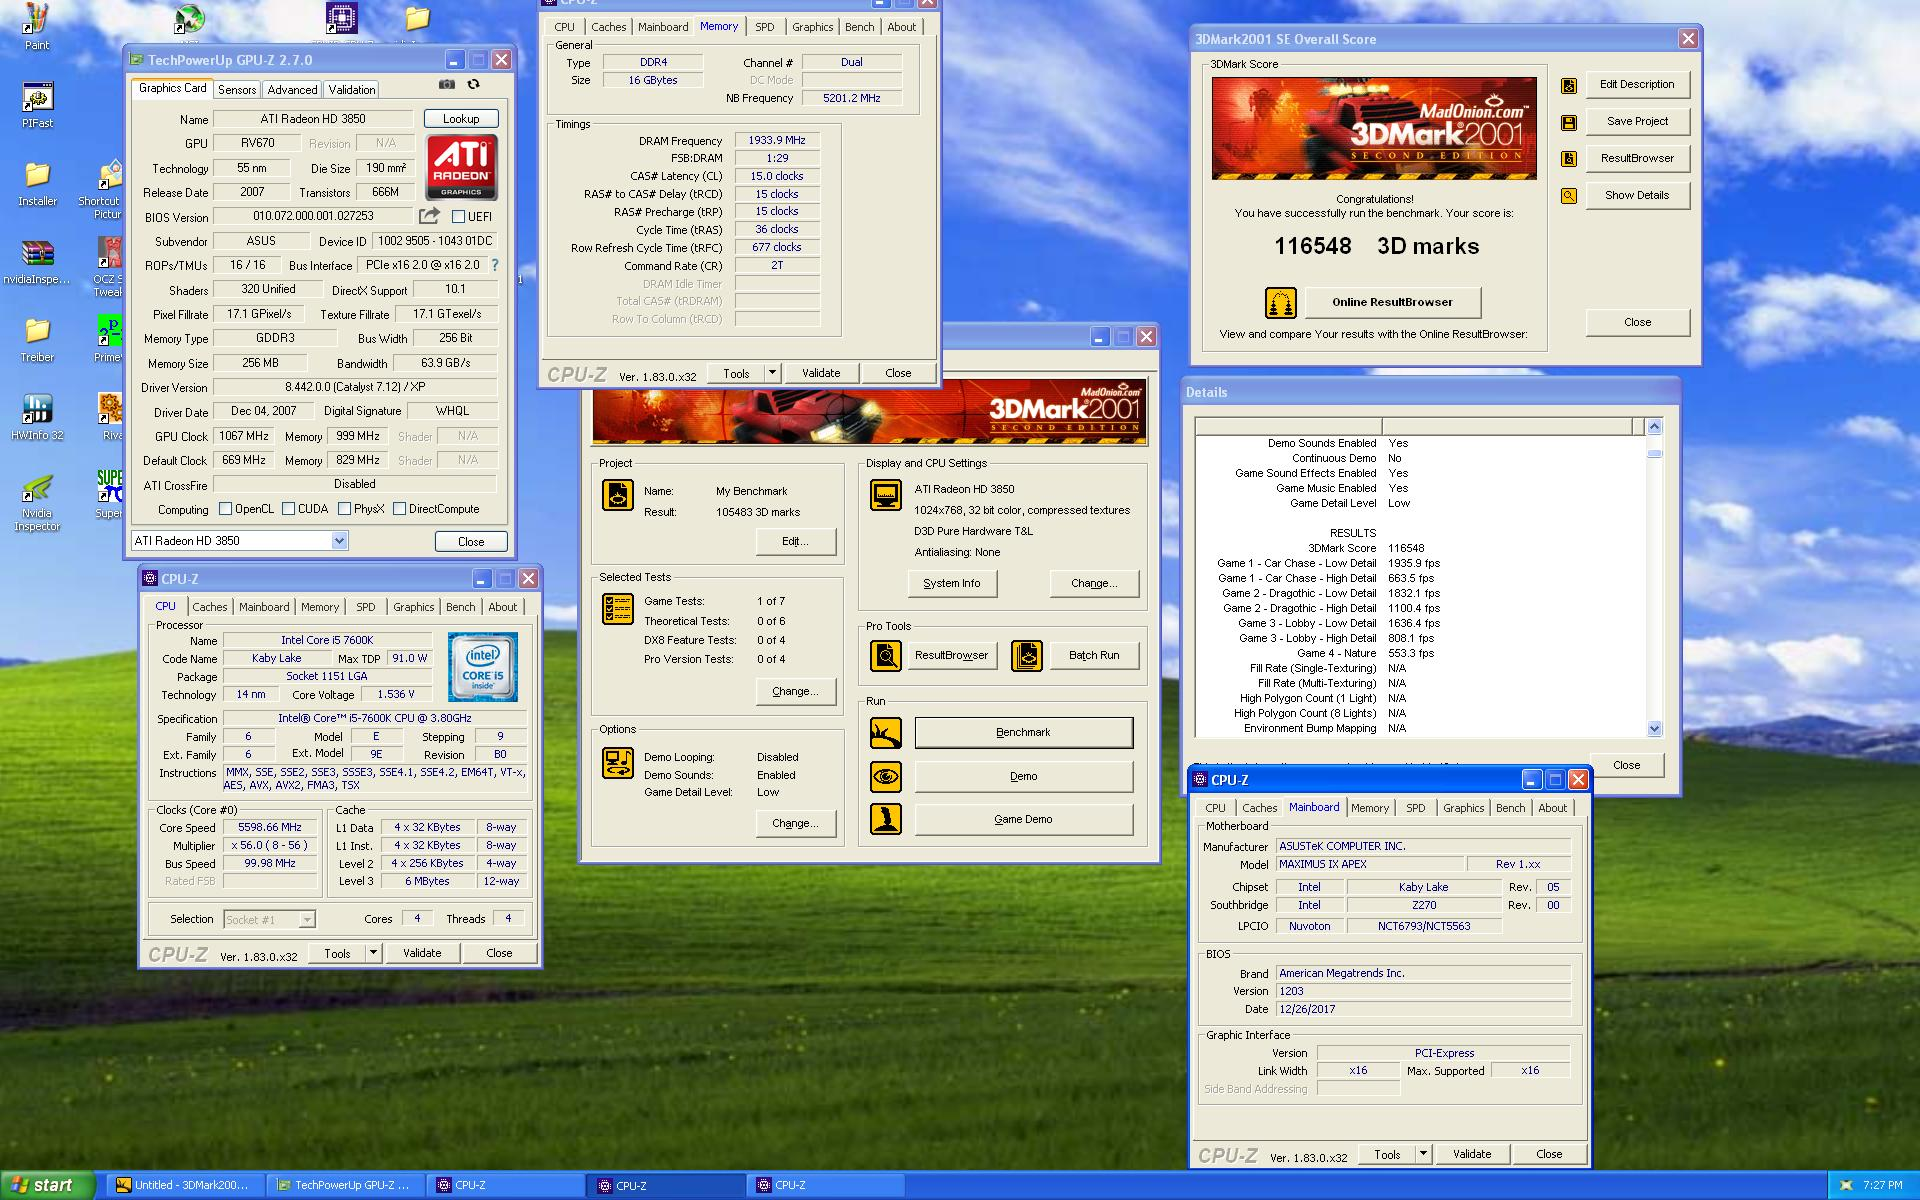Open the Paint desktop shortcut
Screen dimensions: 1920x1200
point(37,27)
